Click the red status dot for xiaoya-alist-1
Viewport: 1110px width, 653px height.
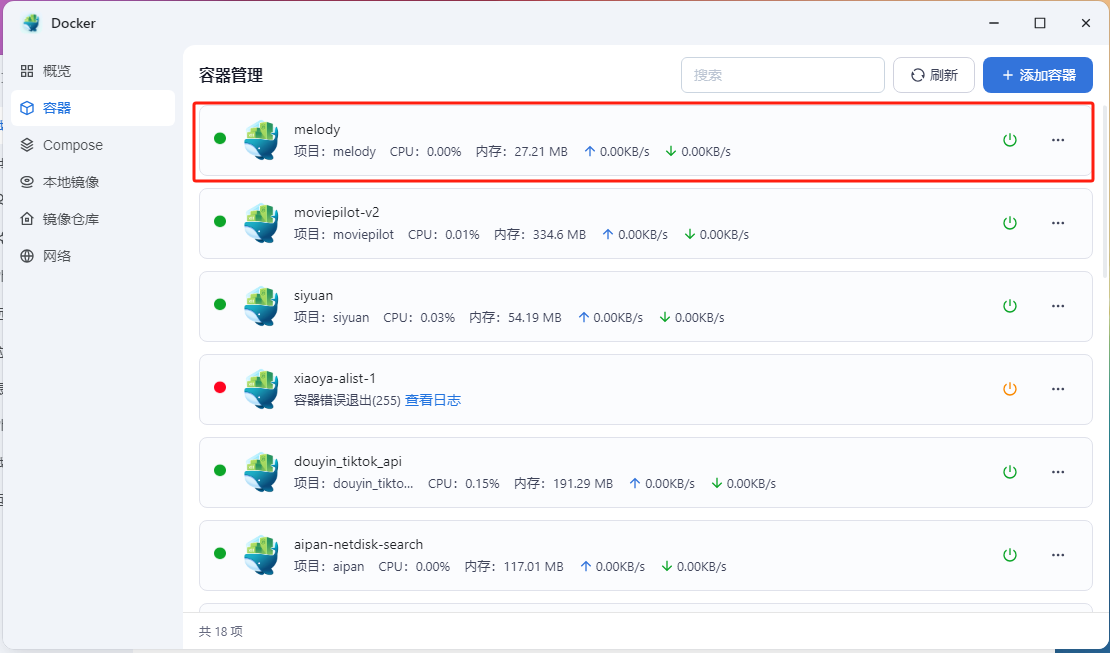coord(220,387)
